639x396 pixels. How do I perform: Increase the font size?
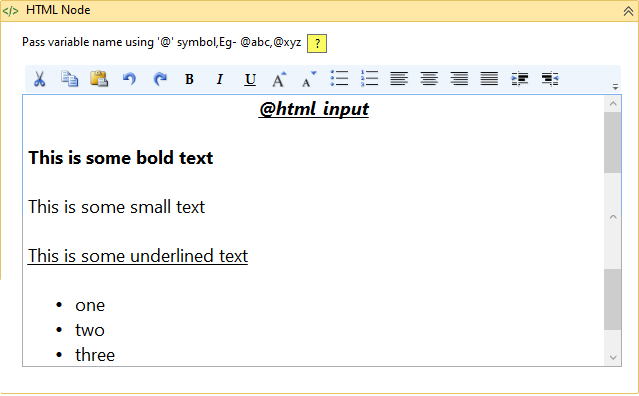click(279, 79)
